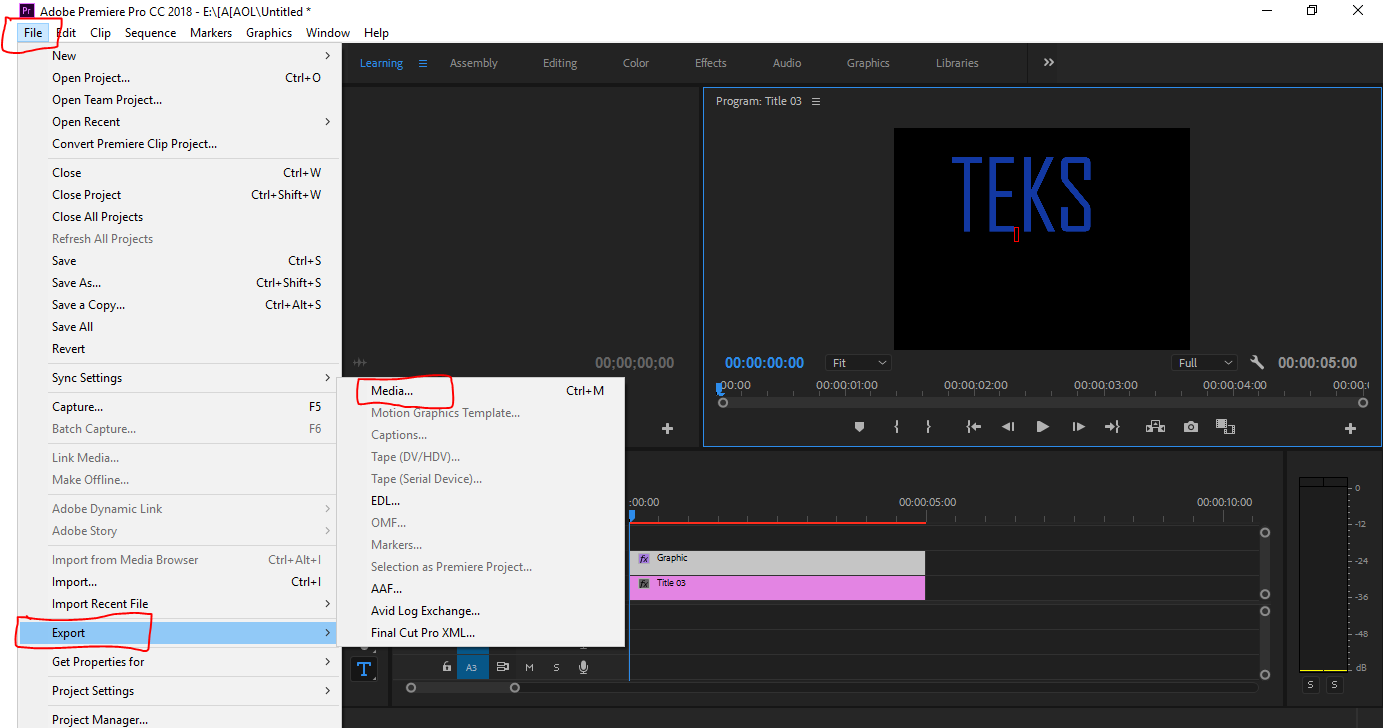Open the Fit zoom level dropdown
This screenshot has width=1383, height=728.
click(859, 363)
